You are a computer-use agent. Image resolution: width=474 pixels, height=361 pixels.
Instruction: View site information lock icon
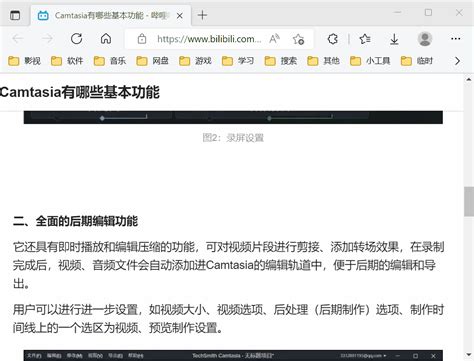point(142,39)
